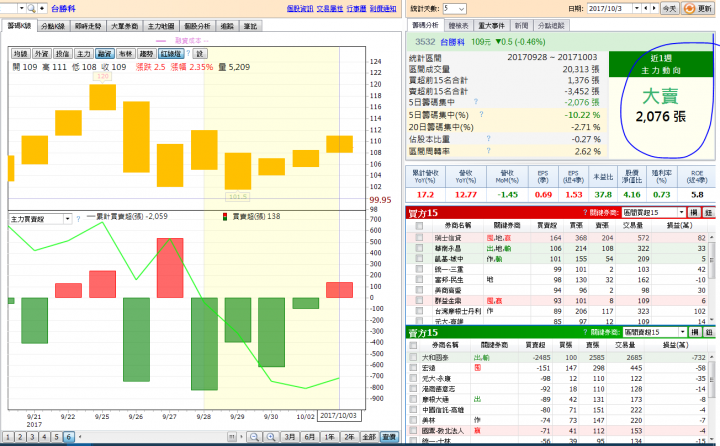
Task: Check the select-all checkbox in the 賣方15 table header
Action: pyautogui.click(x=413, y=345)
